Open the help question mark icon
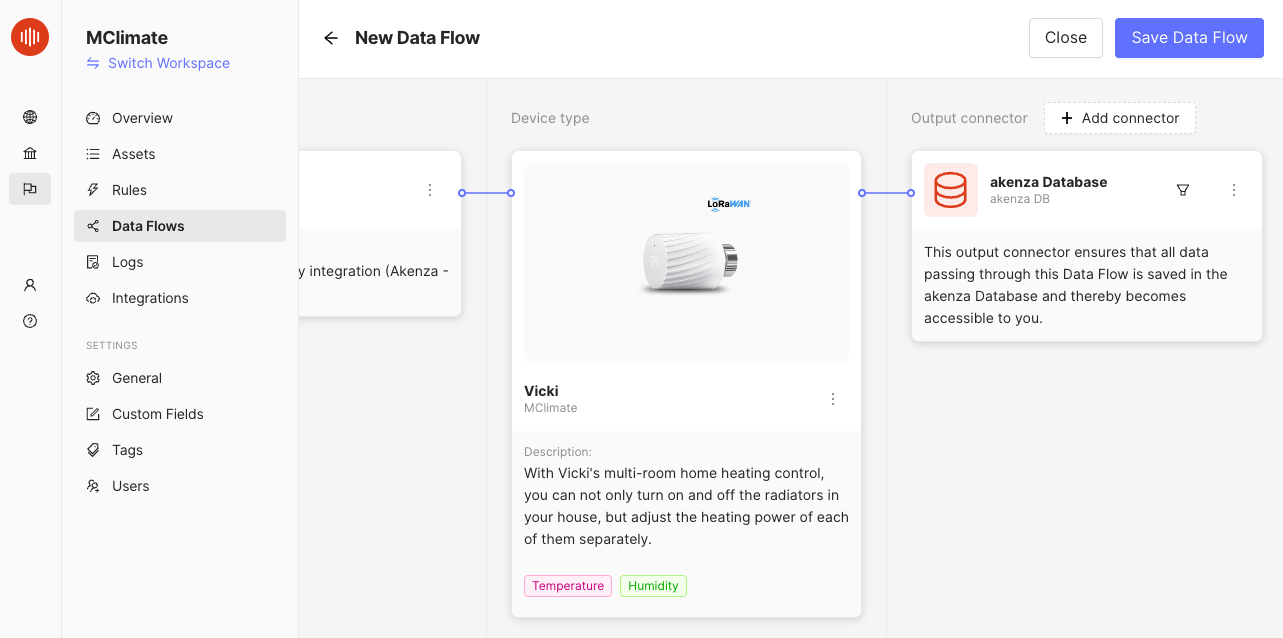 coord(30,321)
